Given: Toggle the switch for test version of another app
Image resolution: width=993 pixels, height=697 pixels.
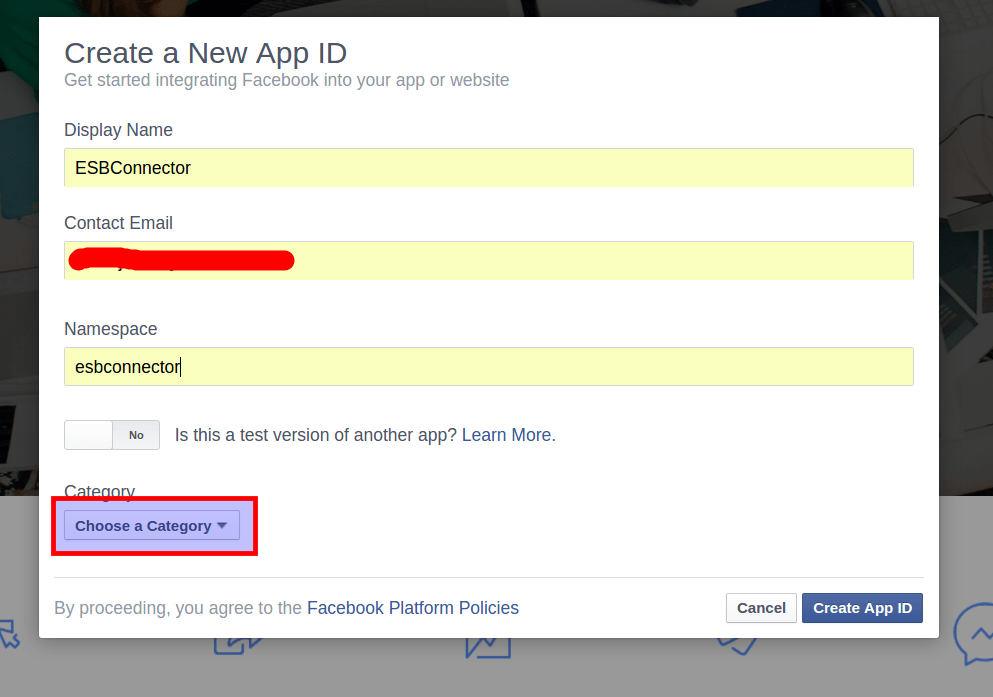Looking at the screenshot, I should [111, 435].
